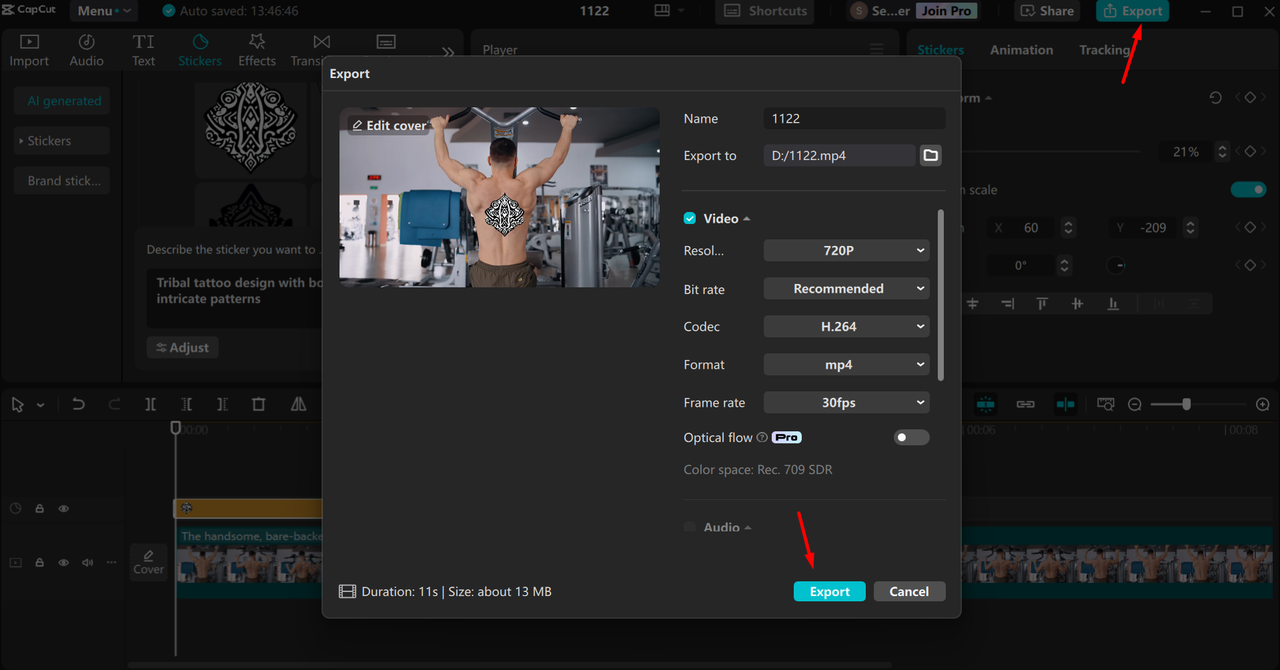Viewport: 1280px width, 670px height.
Task: Click the X position 60 stepper
Action: 1067,228
